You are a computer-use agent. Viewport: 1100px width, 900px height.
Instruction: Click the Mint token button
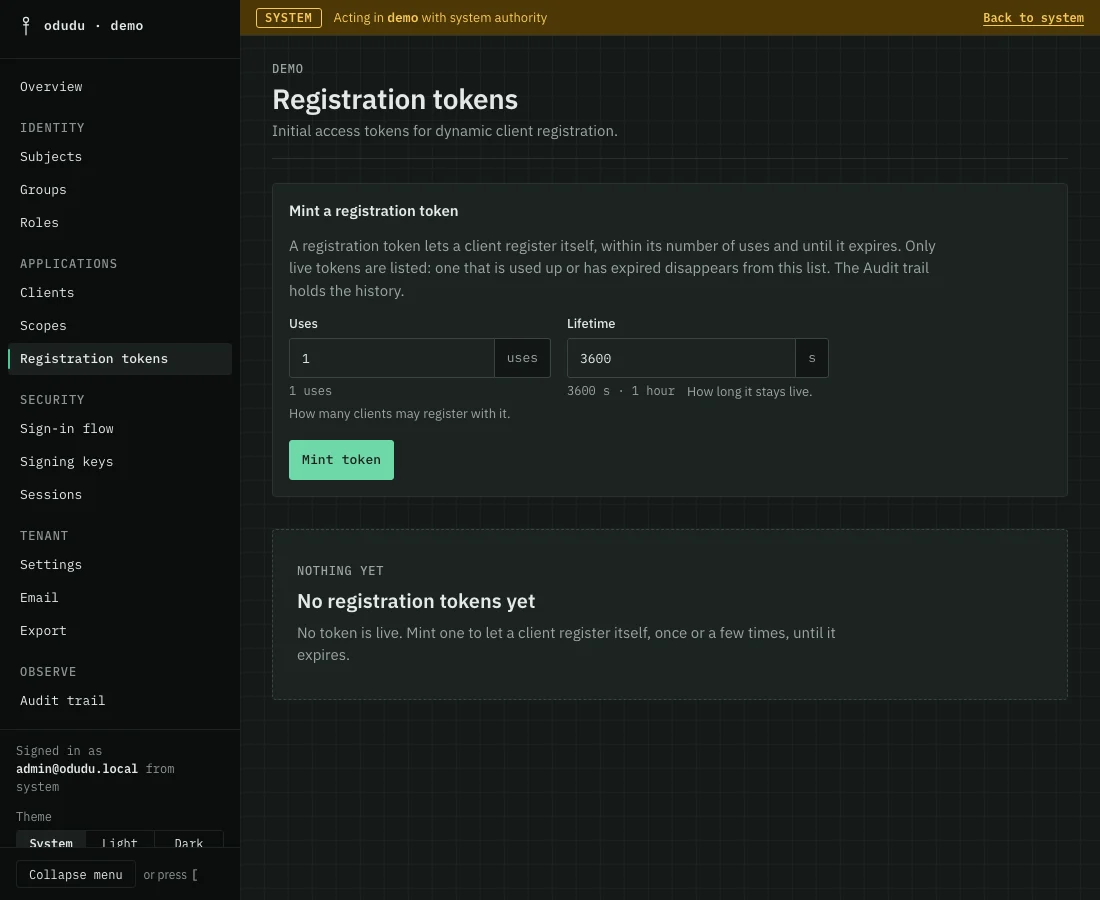tap(341, 460)
